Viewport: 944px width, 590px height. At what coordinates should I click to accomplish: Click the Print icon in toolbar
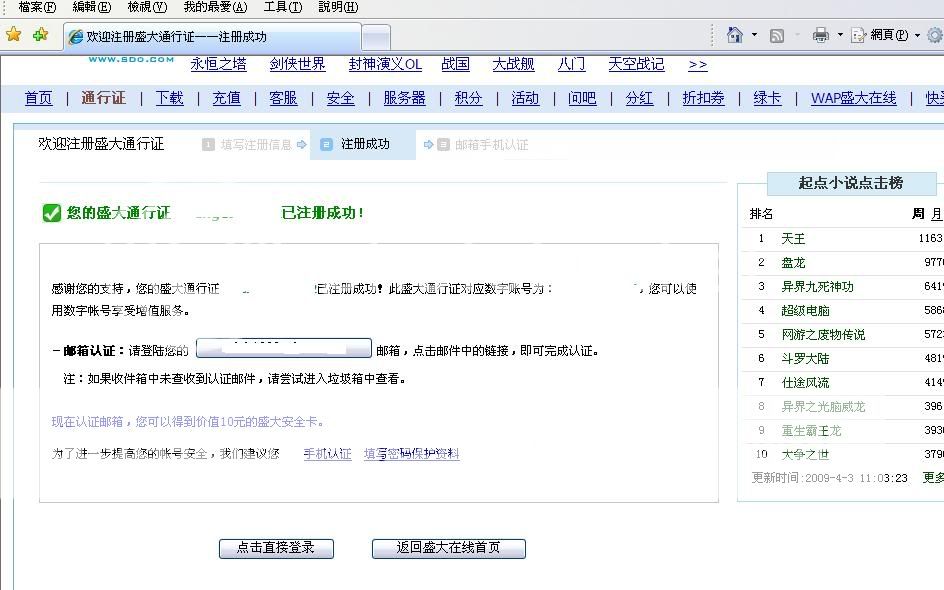point(821,35)
